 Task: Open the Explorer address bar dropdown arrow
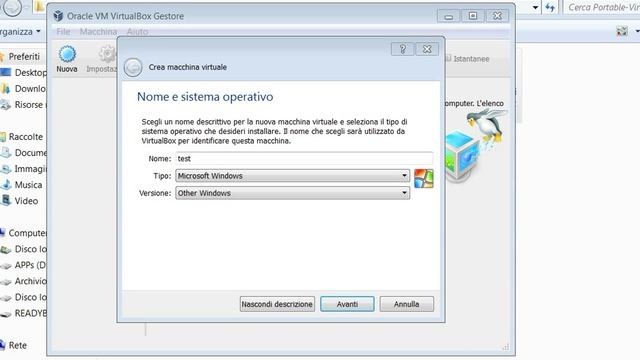(x=536, y=7)
